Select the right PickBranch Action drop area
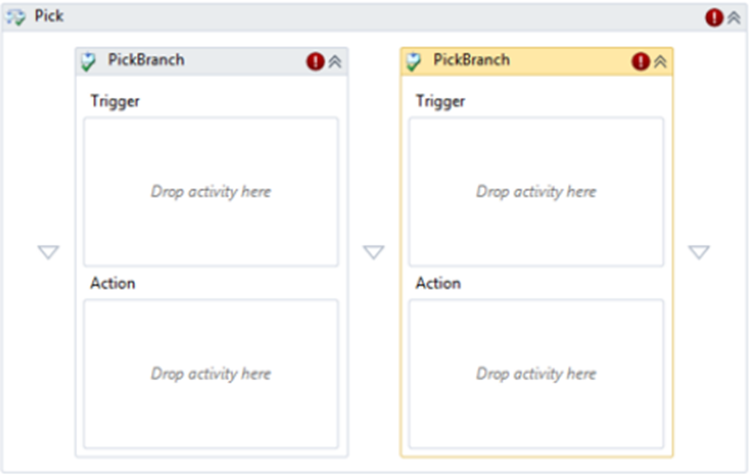The width and height of the screenshot is (753, 475). click(x=536, y=374)
